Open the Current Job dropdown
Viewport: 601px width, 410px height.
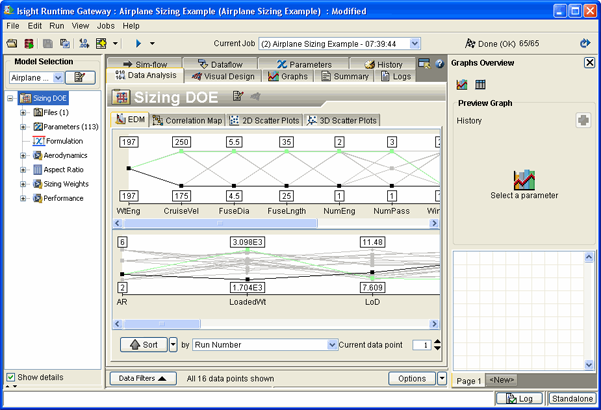click(x=415, y=44)
